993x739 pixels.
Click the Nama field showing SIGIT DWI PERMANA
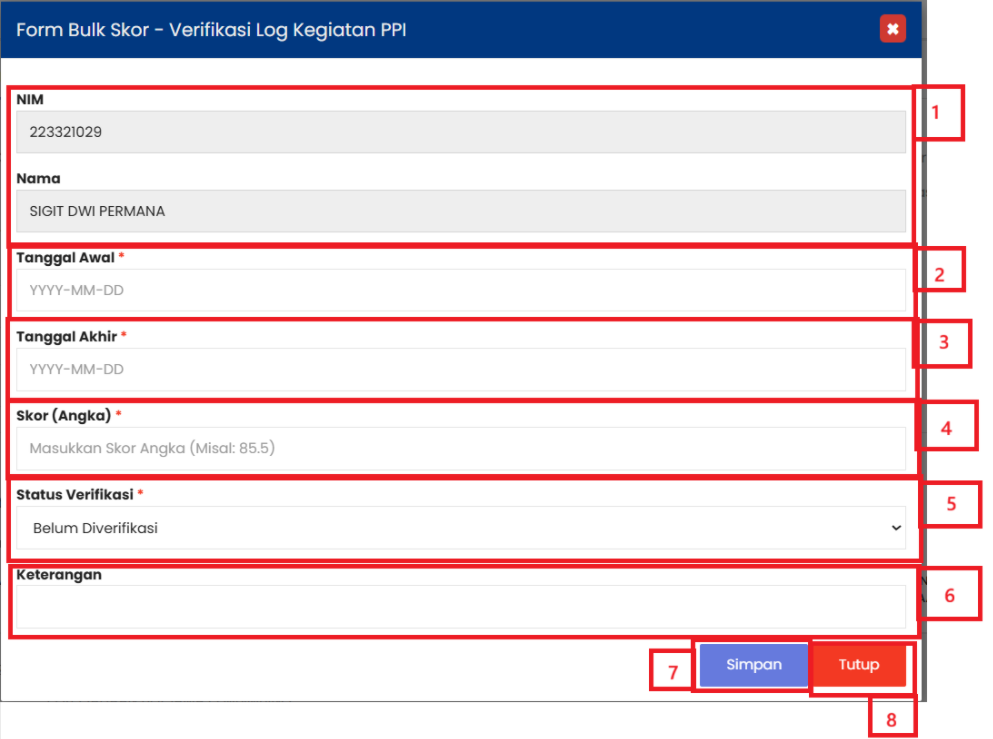tap(460, 211)
